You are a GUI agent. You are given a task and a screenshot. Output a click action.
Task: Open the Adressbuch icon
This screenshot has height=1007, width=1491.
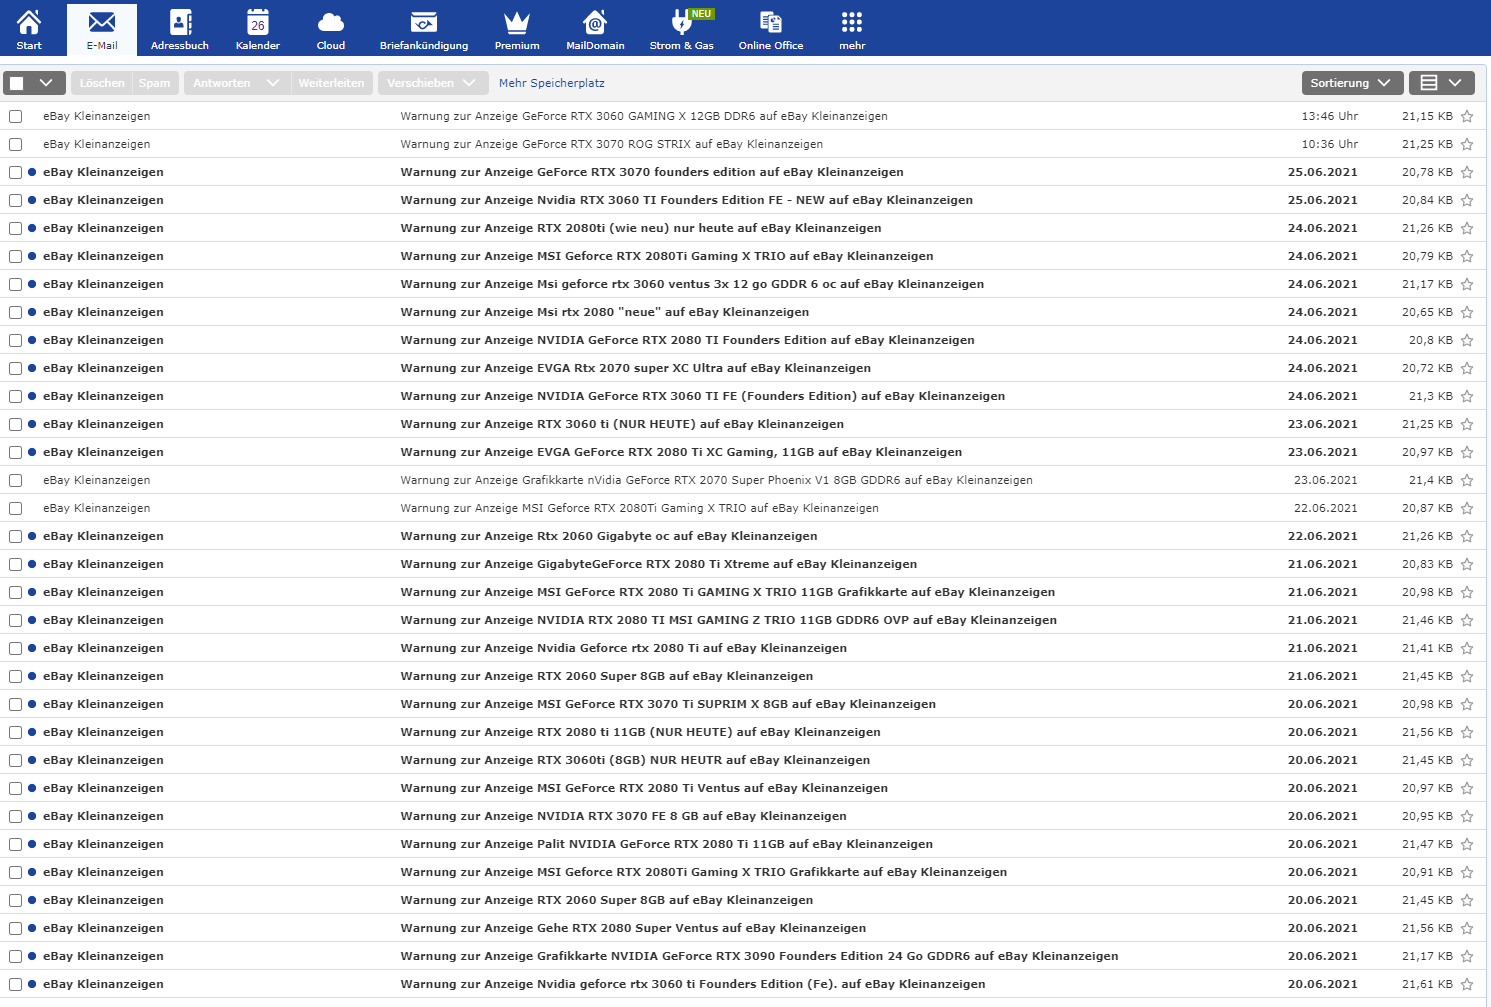click(180, 22)
